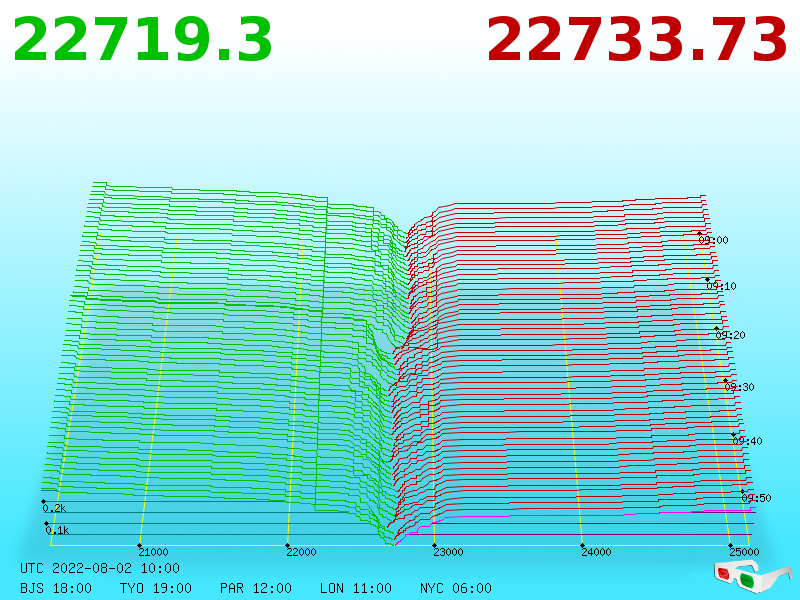This screenshot has width=800, height=600.
Task: Click the 21000 price axis label
Action: pyautogui.click(x=154, y=552)
